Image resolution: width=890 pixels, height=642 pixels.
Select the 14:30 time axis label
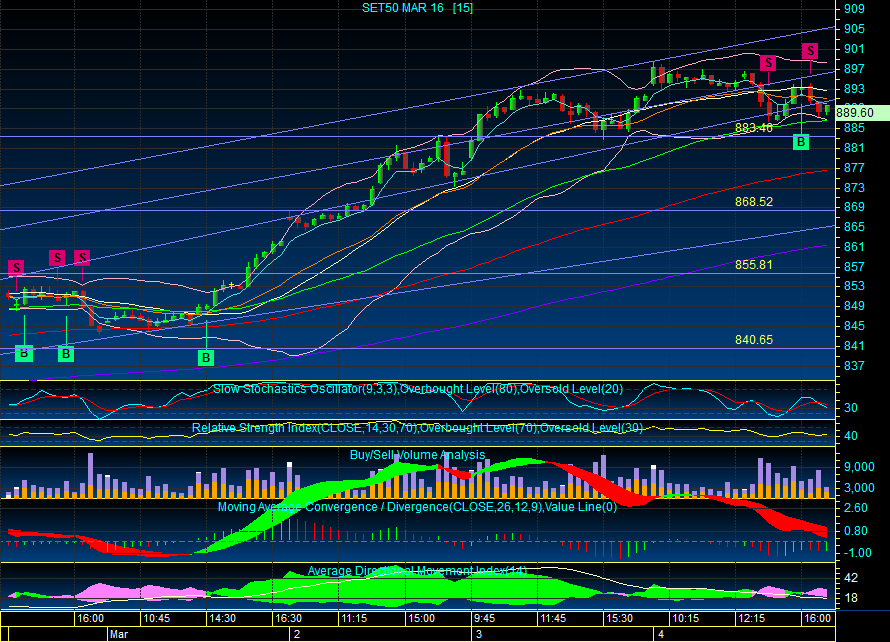click(x=222, y=618)
